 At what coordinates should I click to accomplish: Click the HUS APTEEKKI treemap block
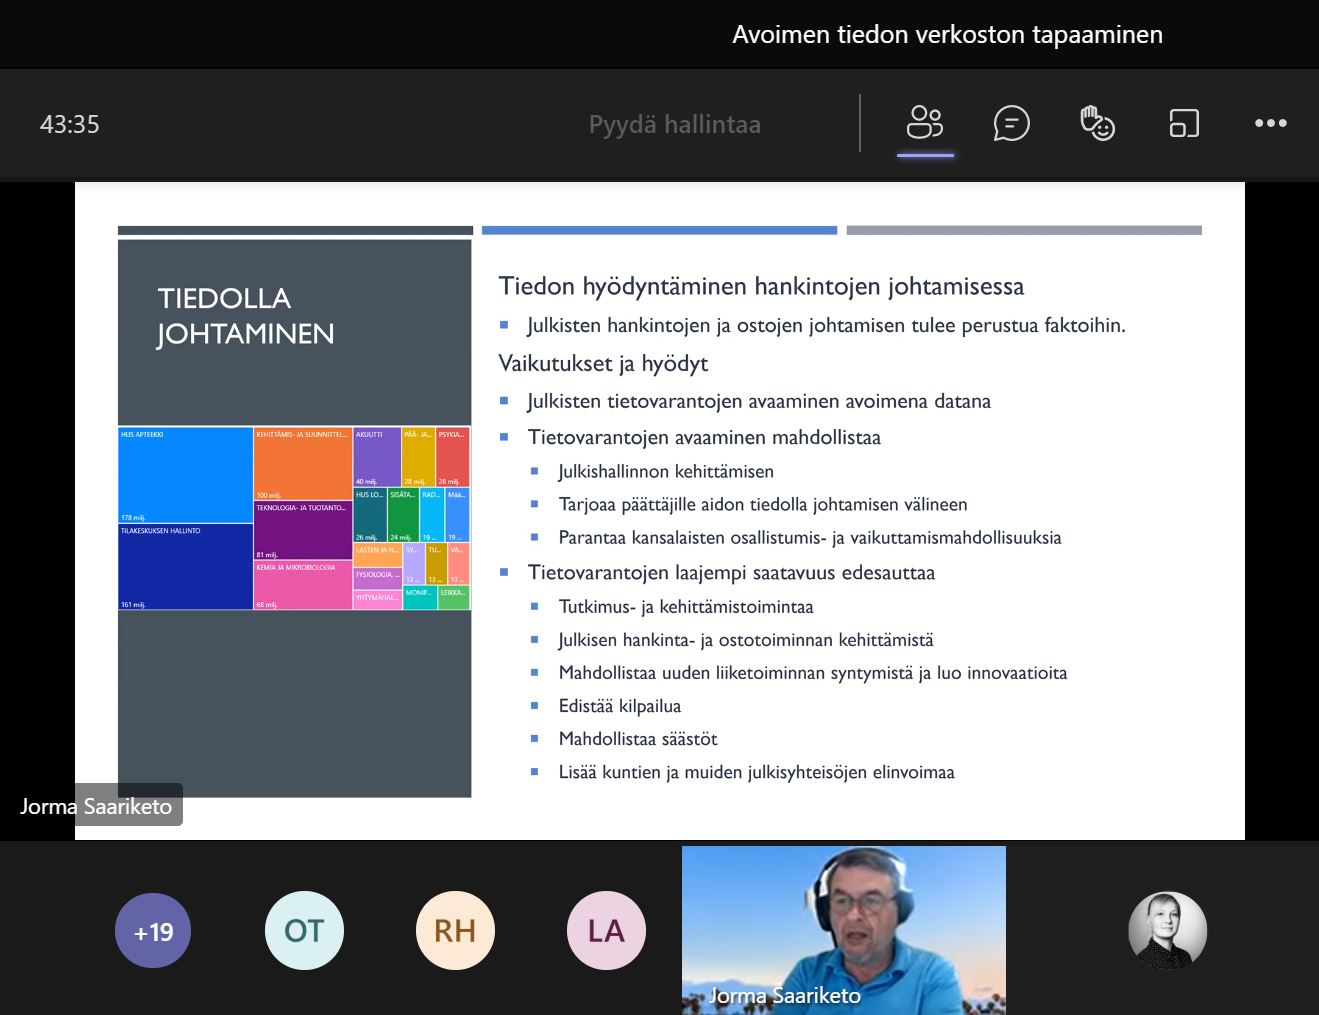tap(185, 475)
